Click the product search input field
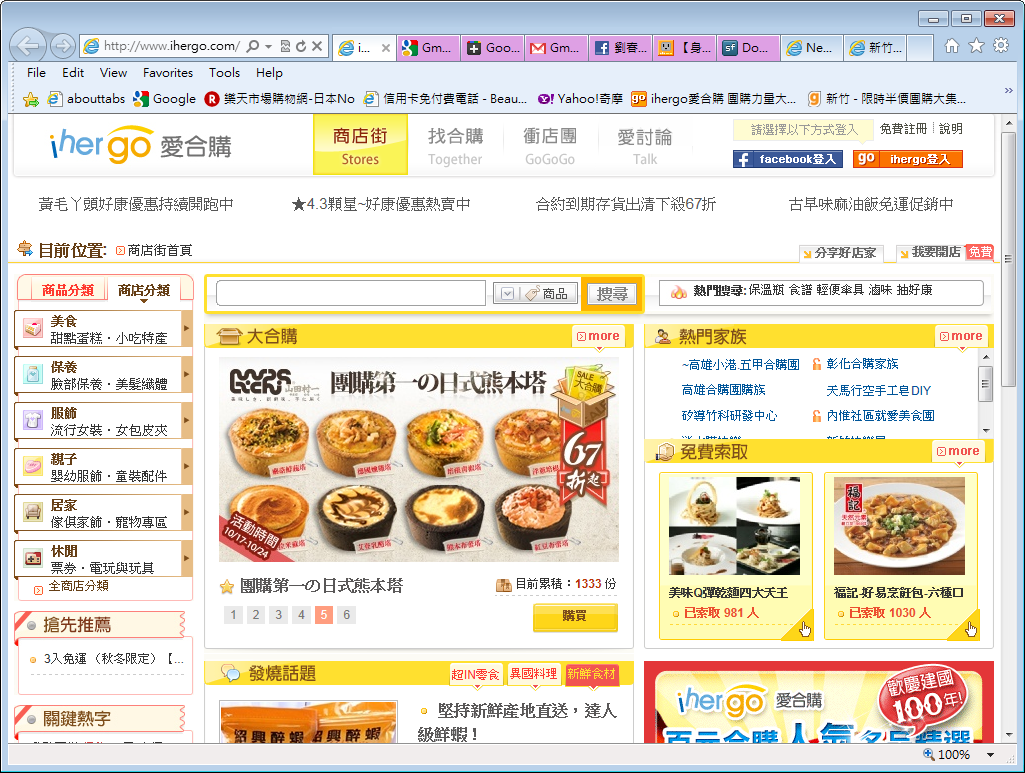This screenshot has height=773, width=1025. point(351,293)
